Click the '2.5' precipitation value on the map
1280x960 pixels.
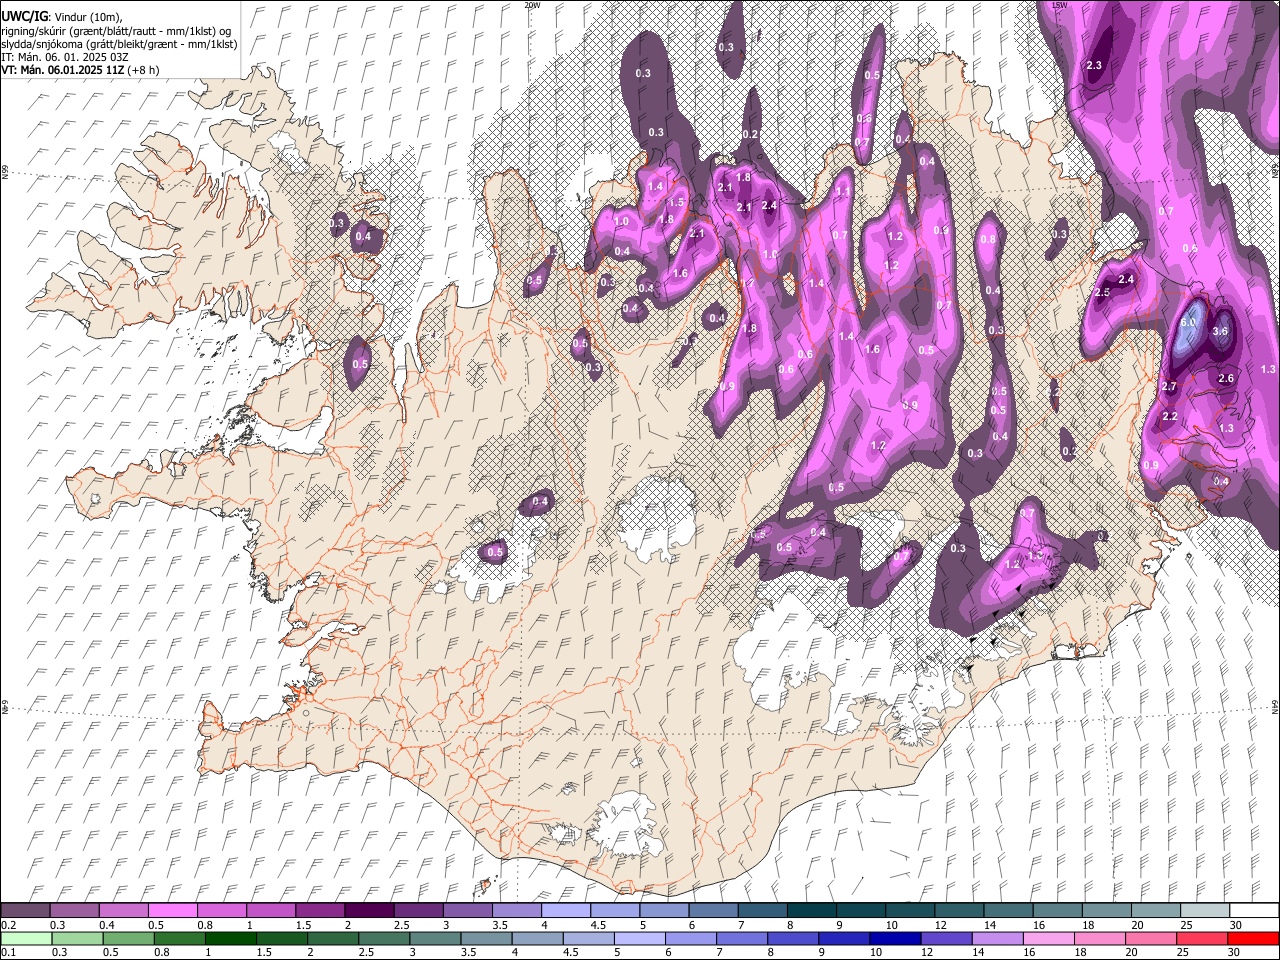tap(1103, 293)
